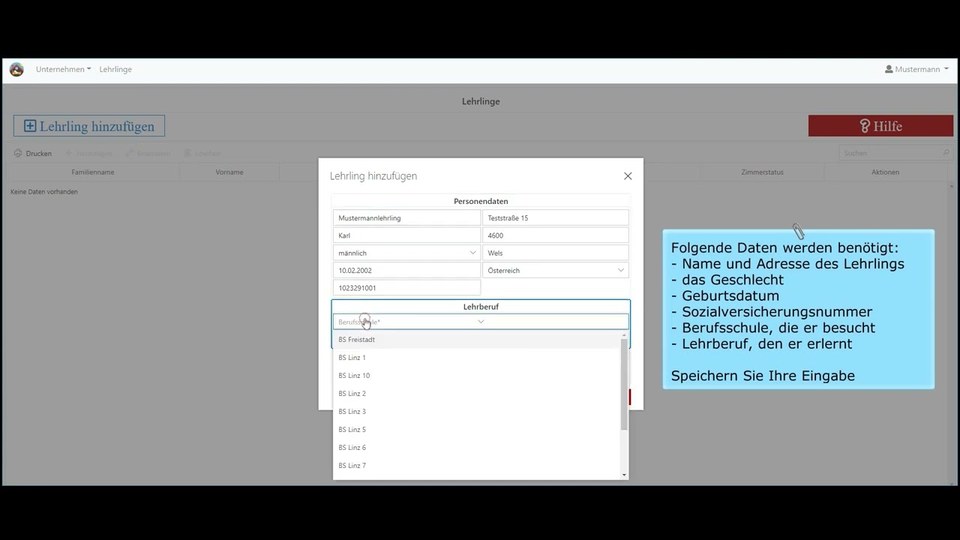Collapse the Berufsschule dropdown arrow
This screenshot has width=960, height=540.
tap(481, 321)
